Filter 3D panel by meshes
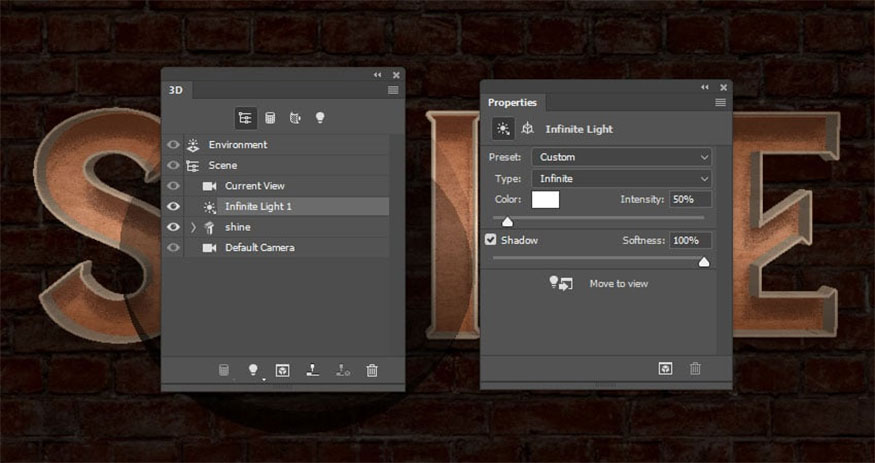 pos(269,118)
